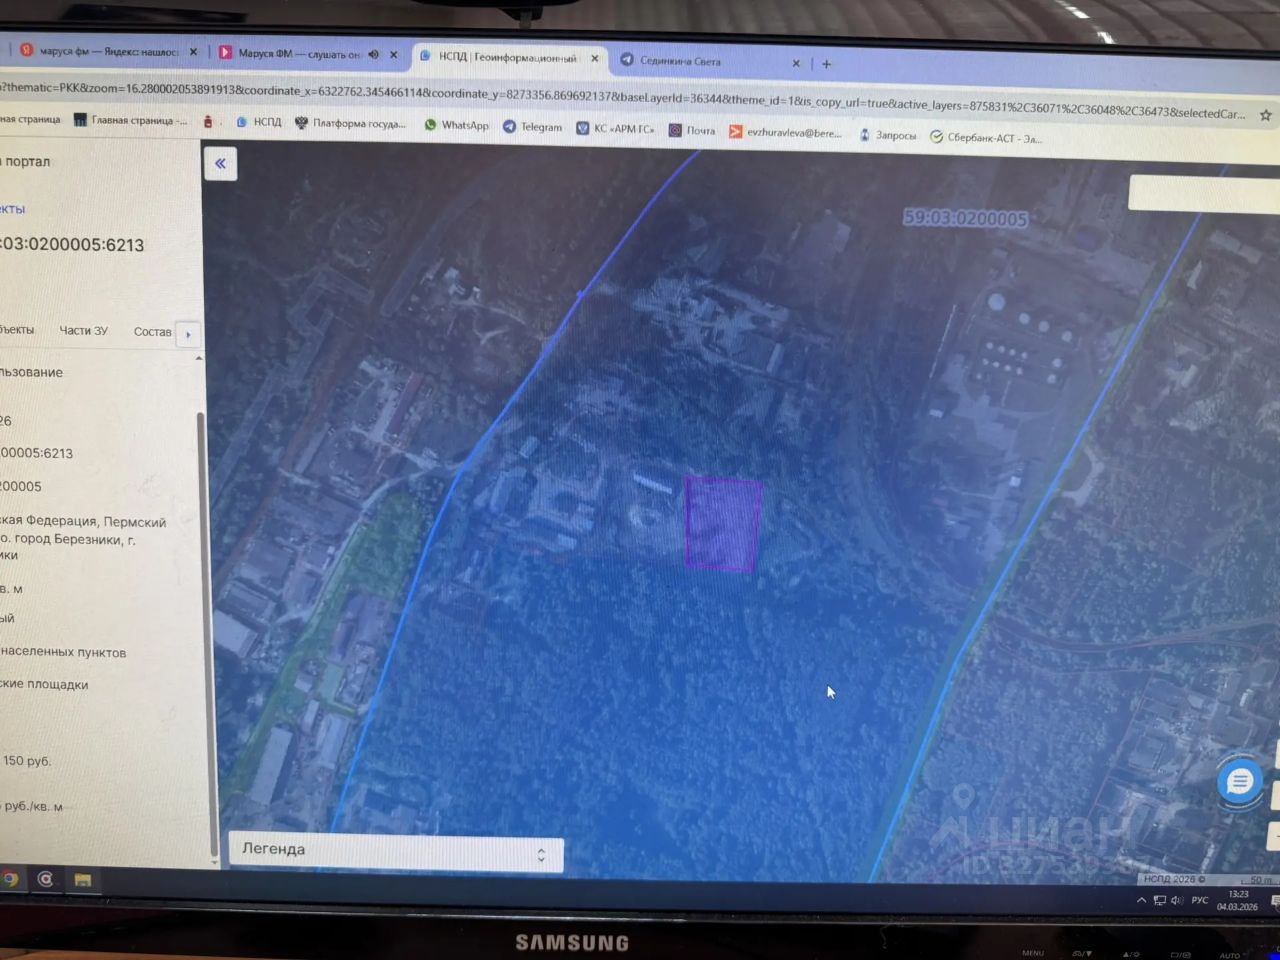Switch to the Состав tab
The width and height of the screenshot is (1280, 960).
[x=152, y=332]
